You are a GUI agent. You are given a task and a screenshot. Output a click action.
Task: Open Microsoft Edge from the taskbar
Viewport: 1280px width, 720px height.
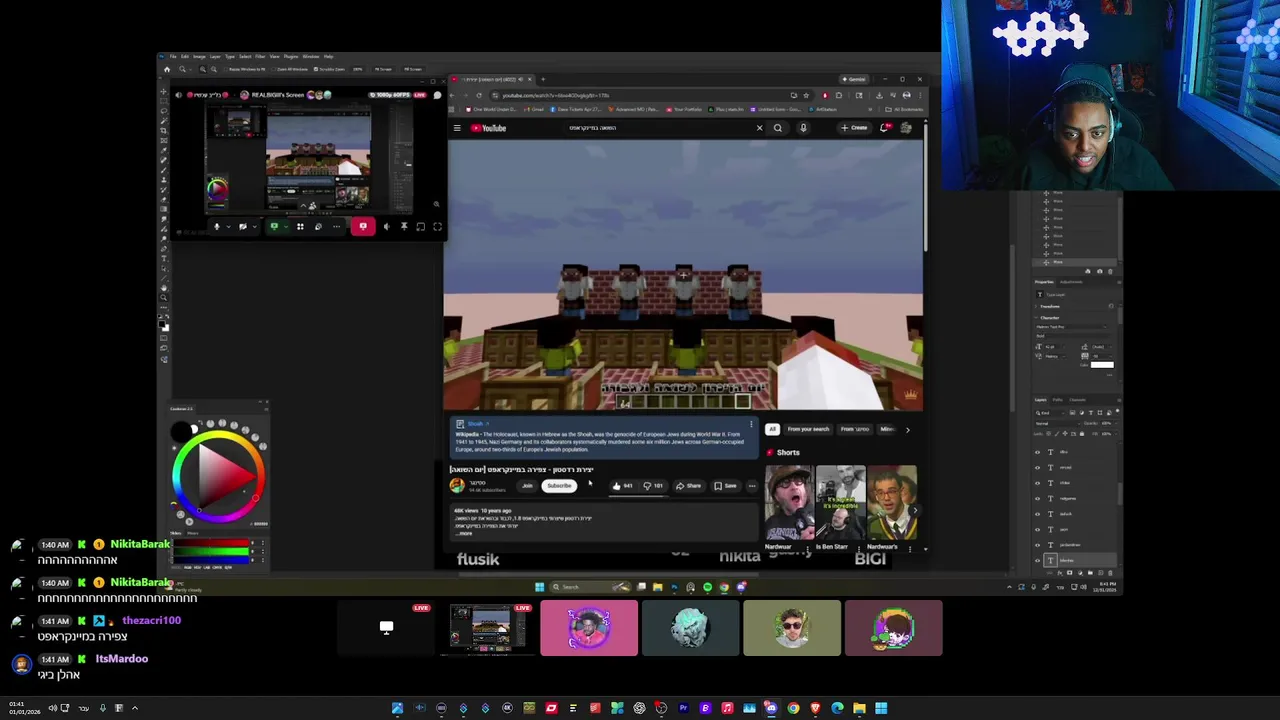click(837, 708)
